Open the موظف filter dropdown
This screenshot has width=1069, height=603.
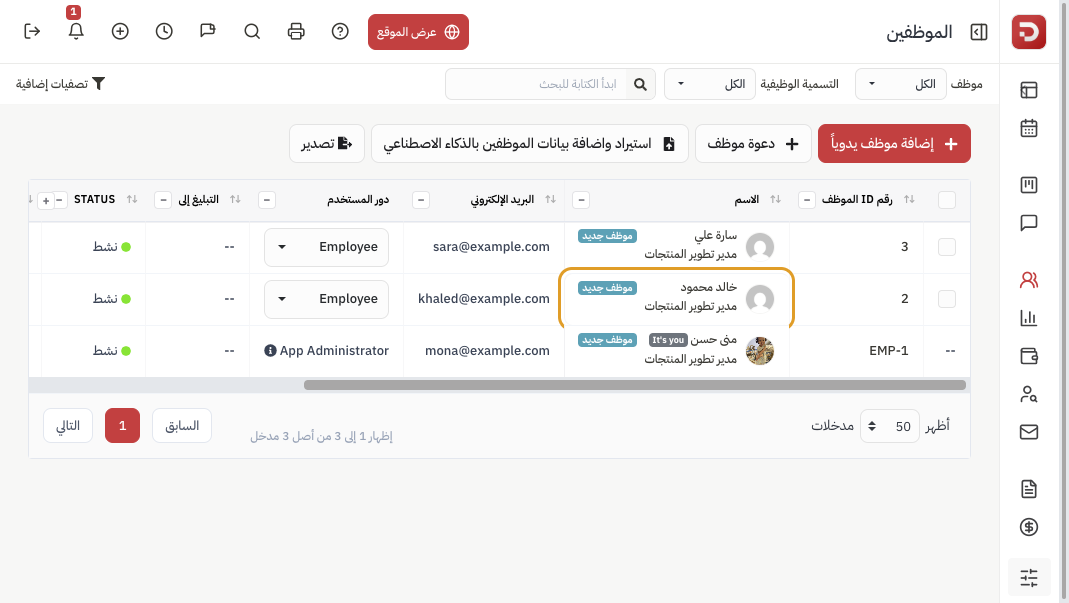[x=901, y=84]
